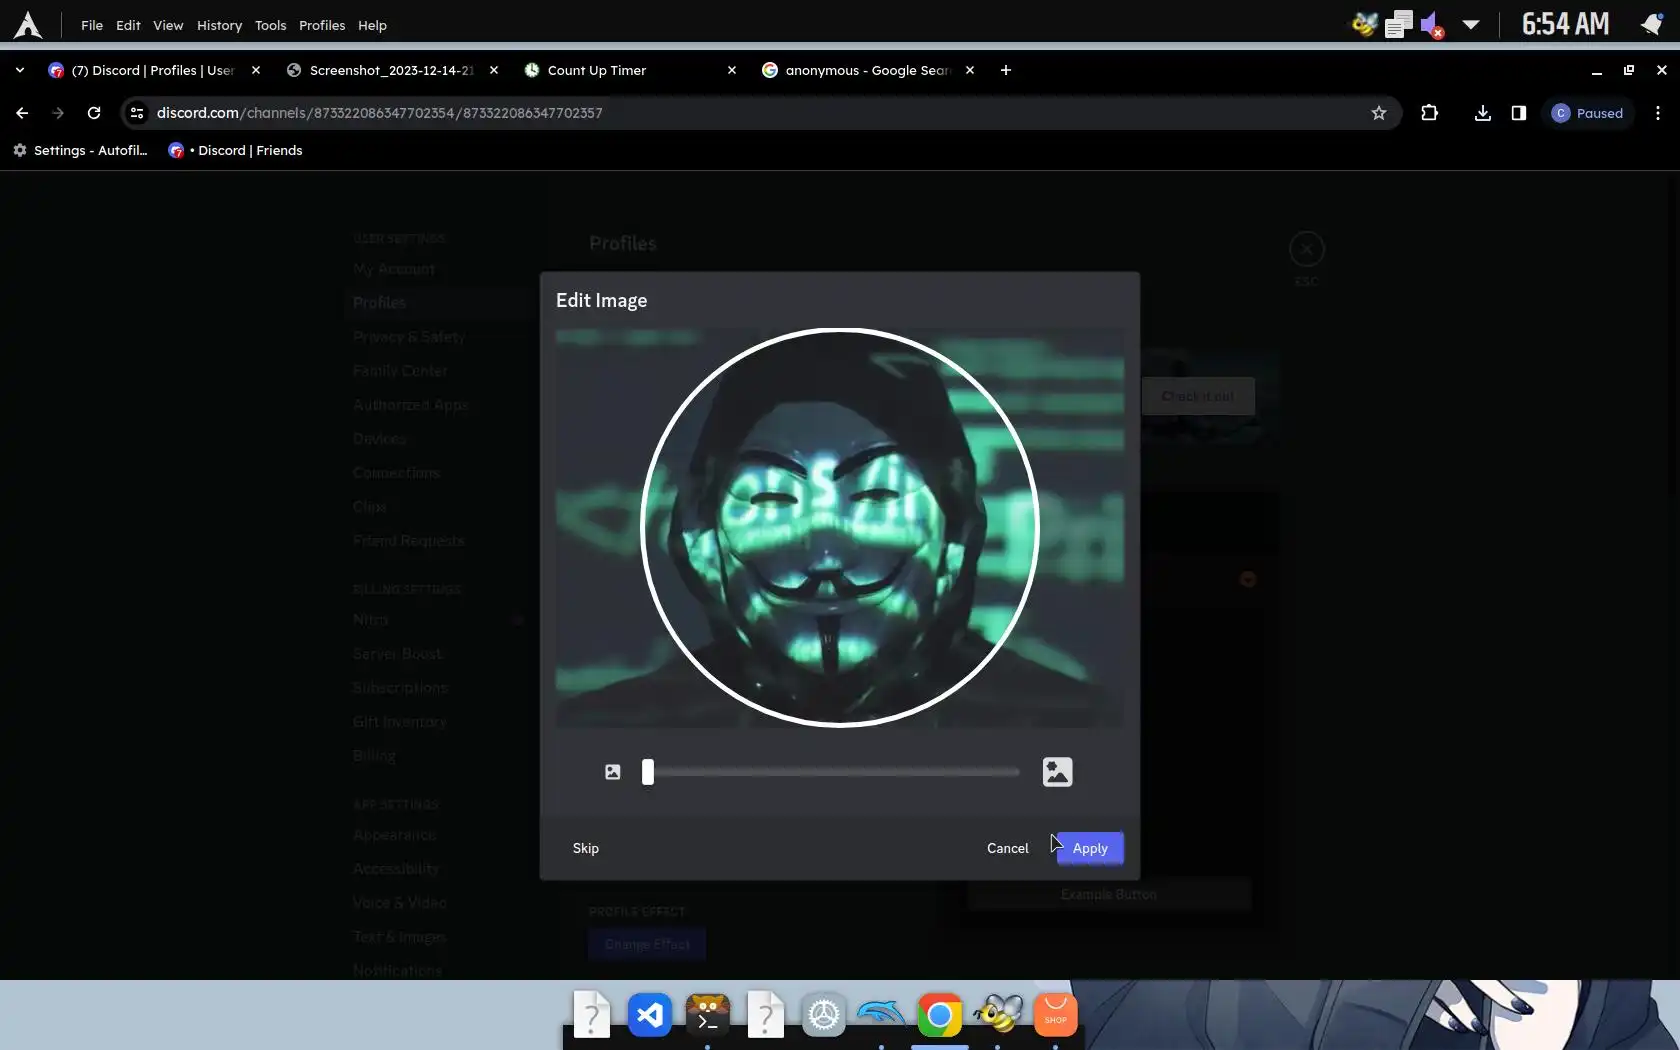
Task: Go forward in browser history
Action: point(58,113)
